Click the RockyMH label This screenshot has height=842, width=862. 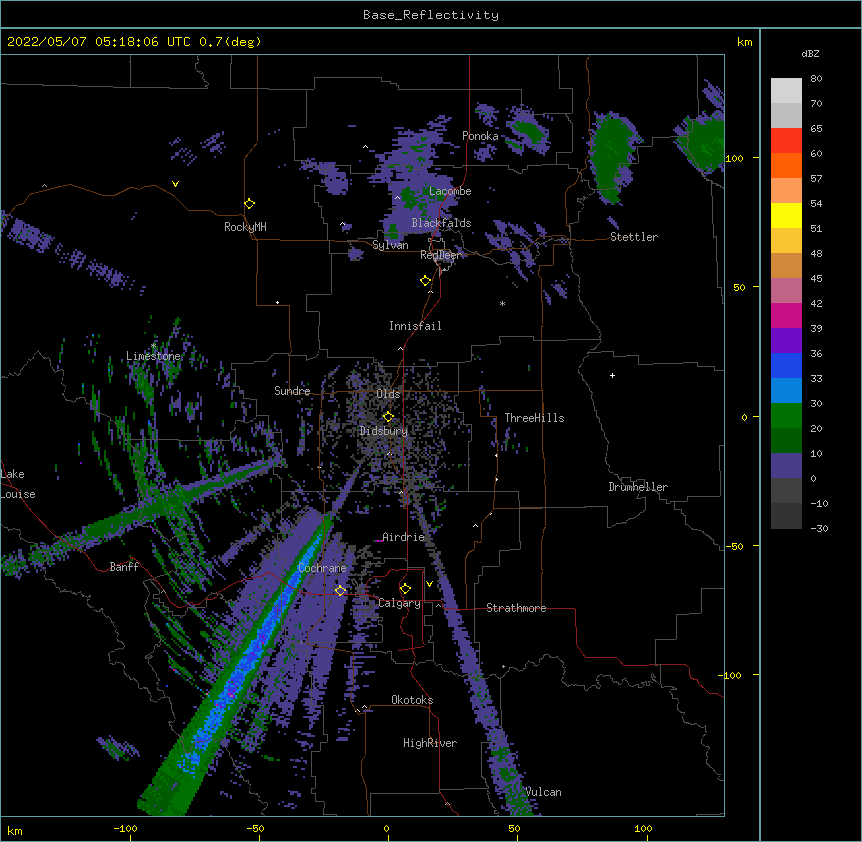(245, 227)
